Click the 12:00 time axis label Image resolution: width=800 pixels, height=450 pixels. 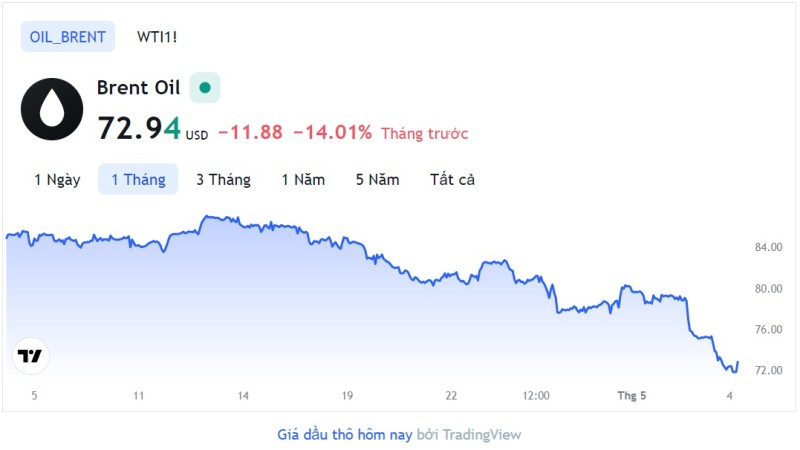point(536,395)
